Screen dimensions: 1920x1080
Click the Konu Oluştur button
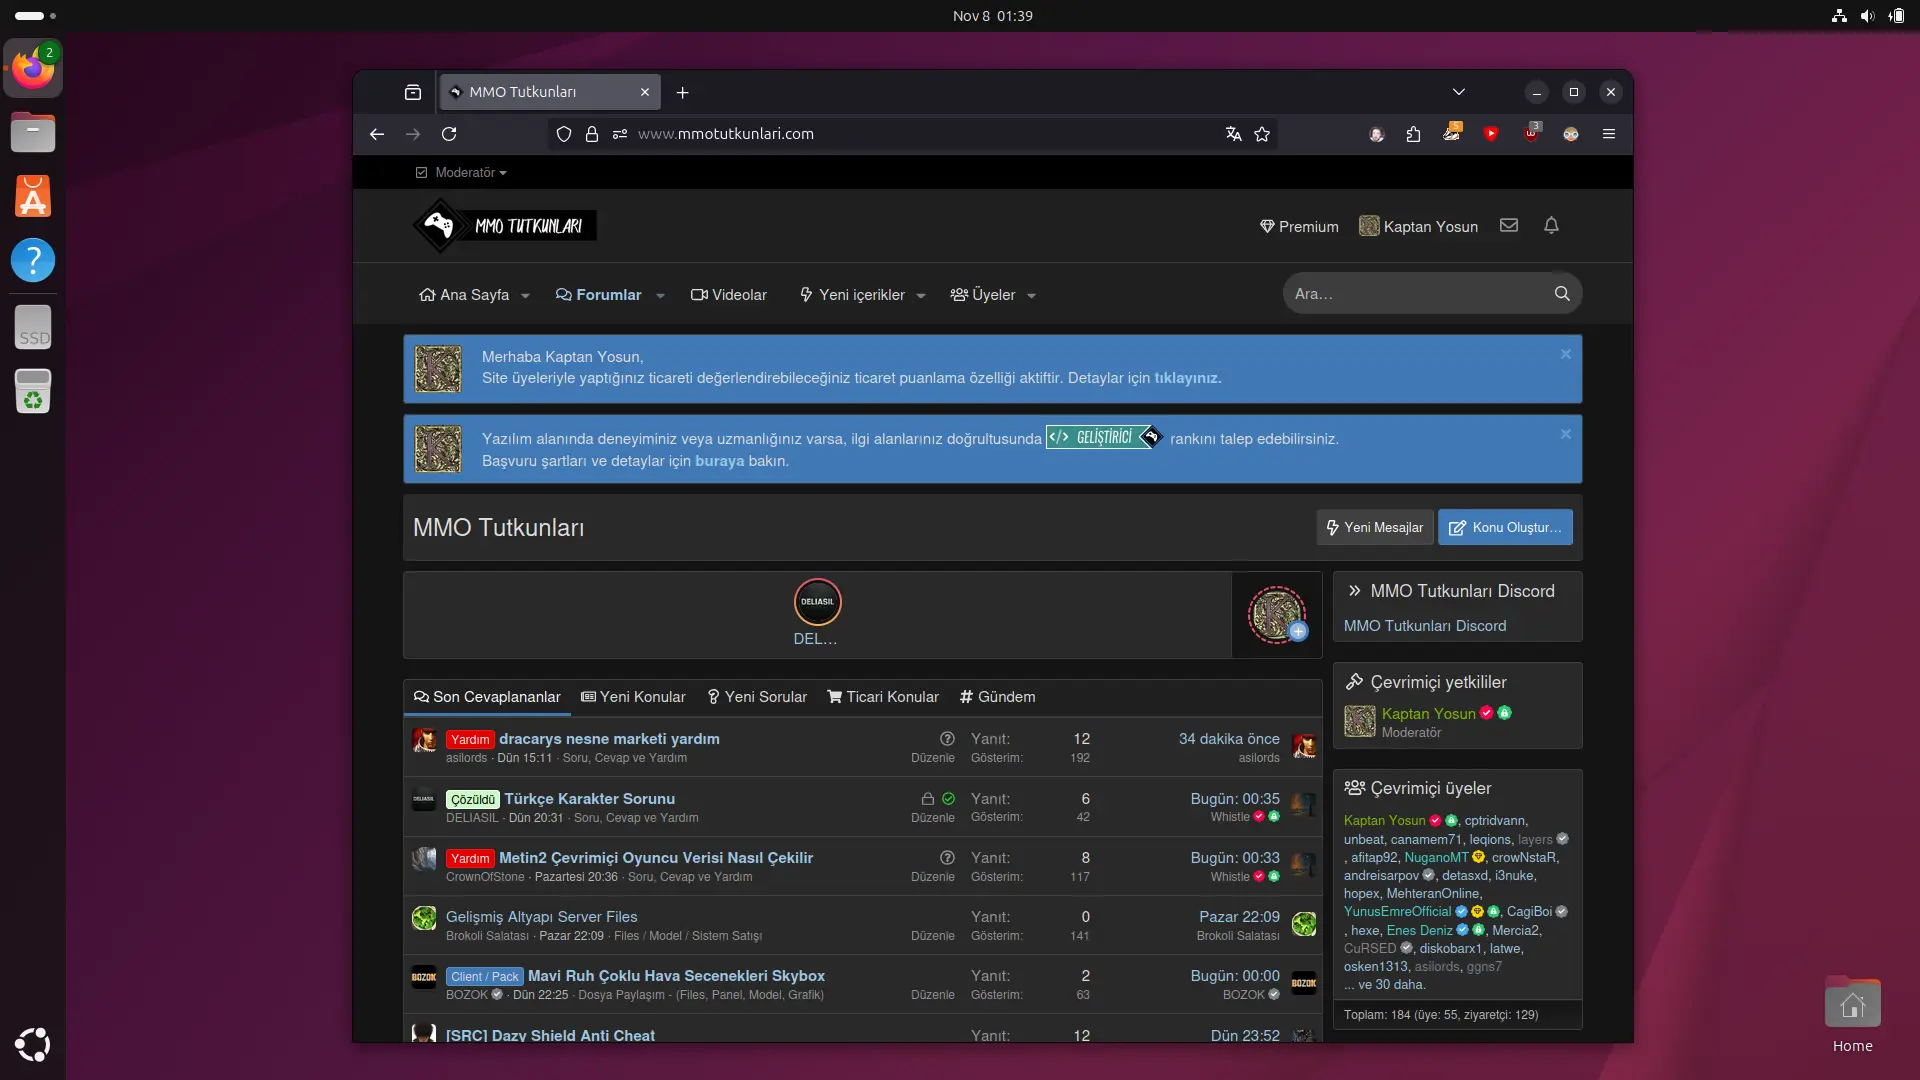pyautogui.click(x=1505, y=527)
